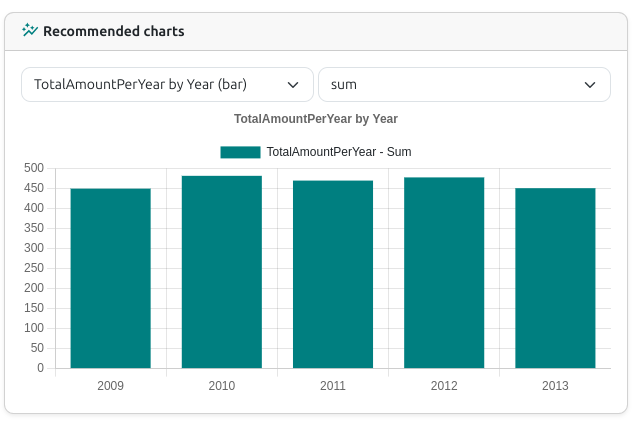632x426 pixels.
Task: Select the 2011 bar in the chart
Action: tap(333, 274)
